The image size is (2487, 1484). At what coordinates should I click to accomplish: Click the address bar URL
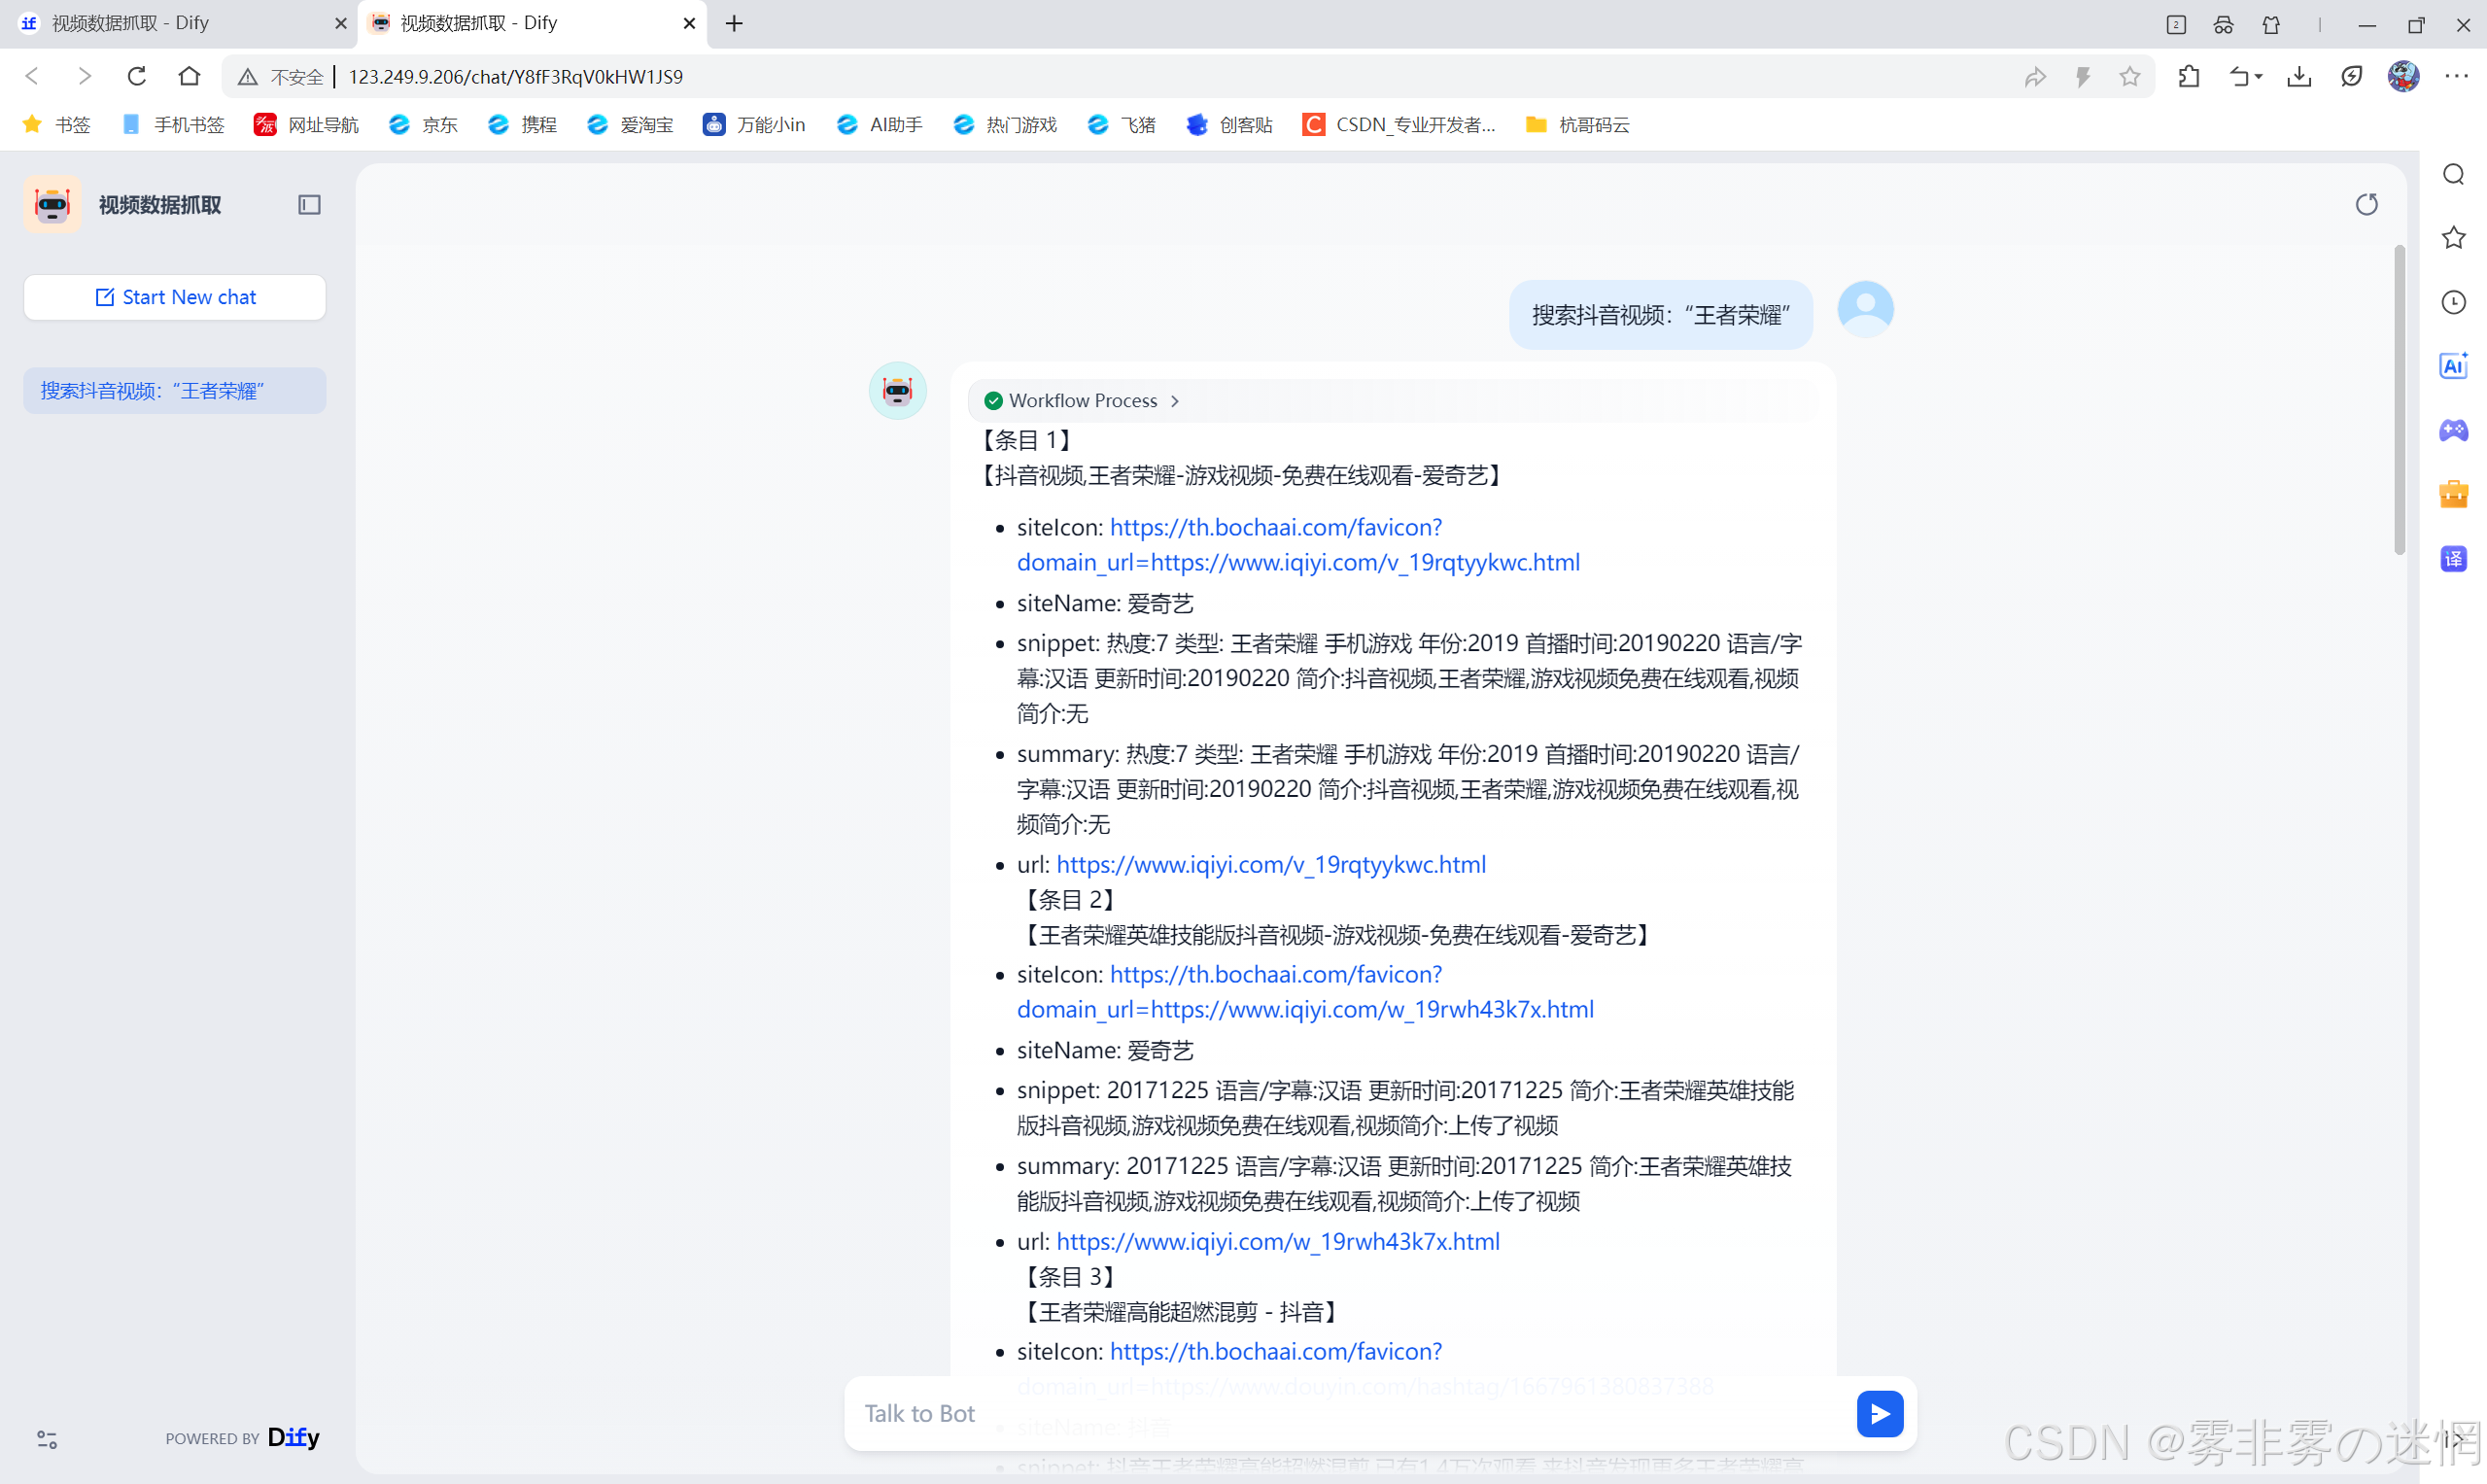[x=515, y=77]
